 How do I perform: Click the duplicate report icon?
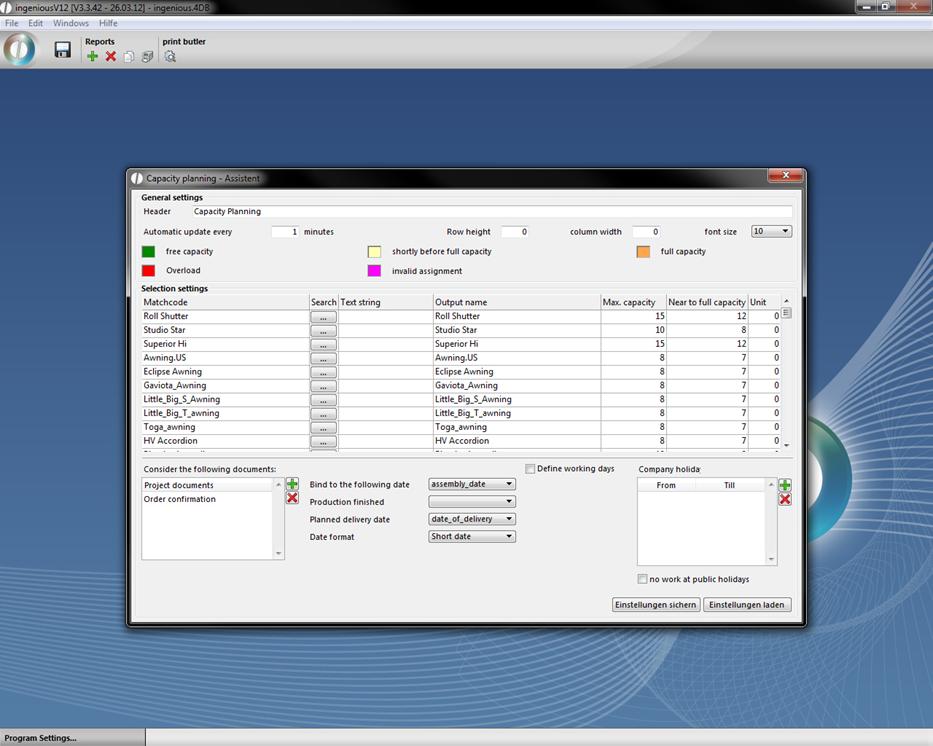pos(129,57)
